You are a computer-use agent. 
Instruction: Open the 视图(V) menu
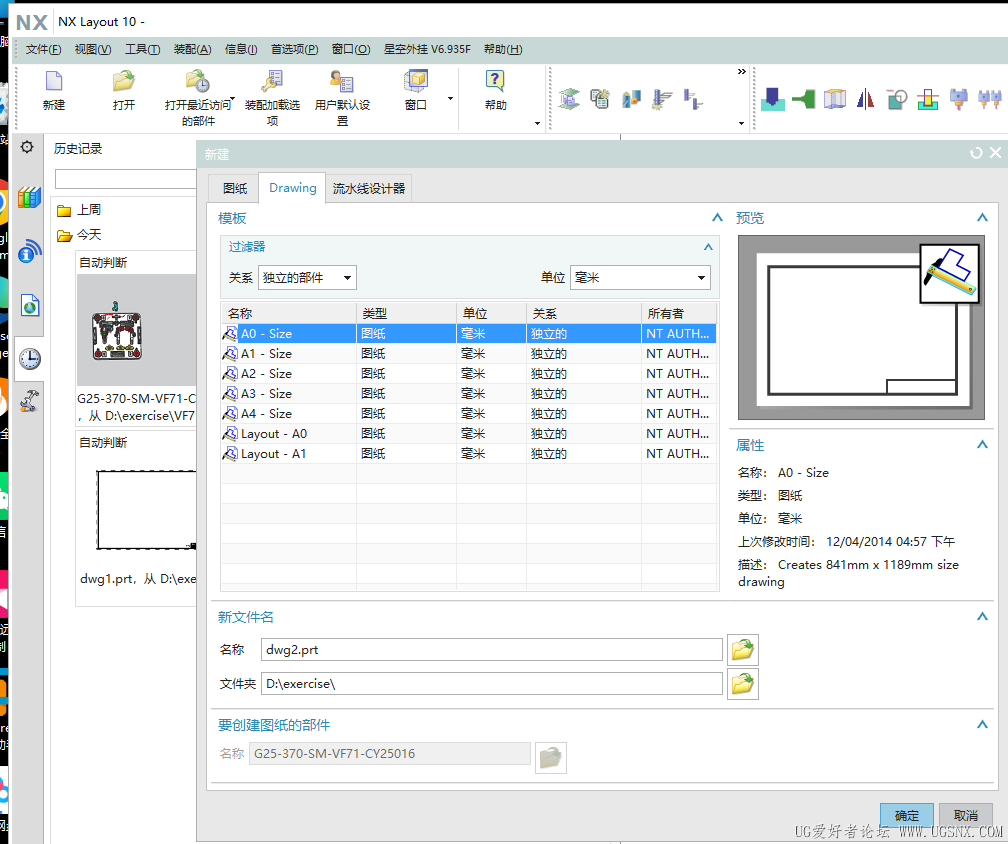coord(93,49)
